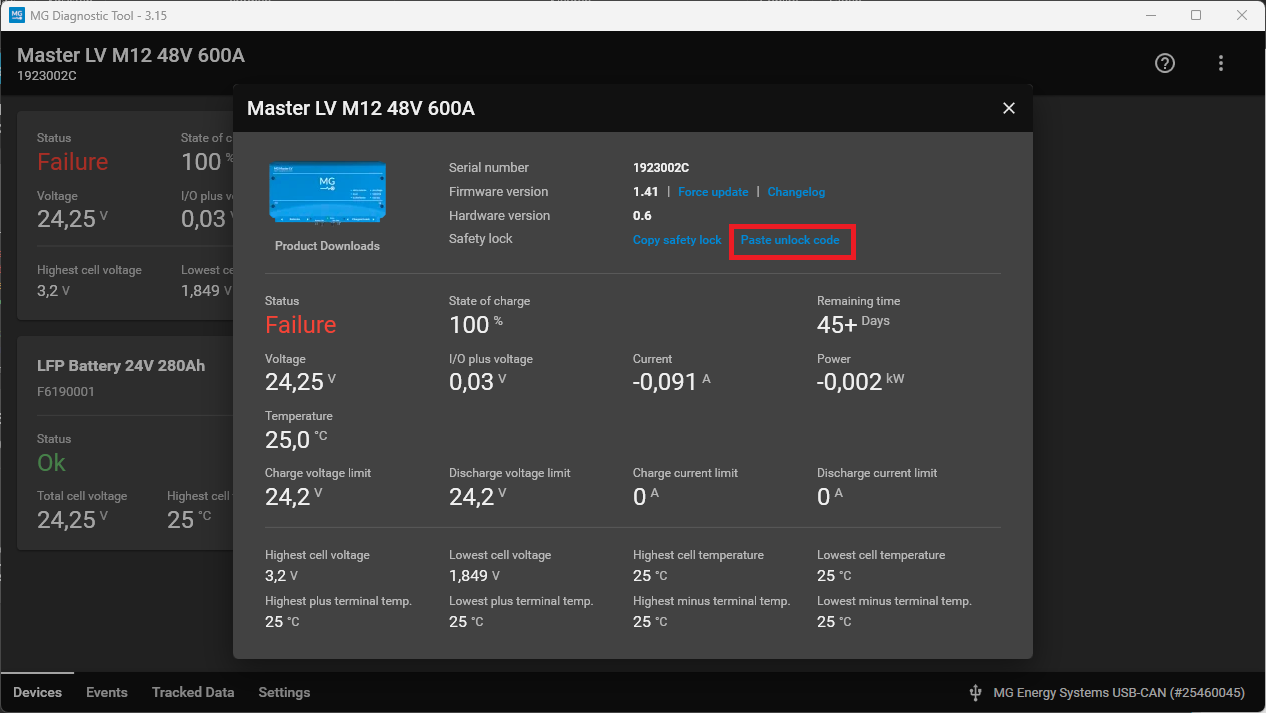The width and height of the screenshot is (1266, 713).
Task: Click the I/O plus voltage 0,03 V in dialog
Action: tap(477, 381)
